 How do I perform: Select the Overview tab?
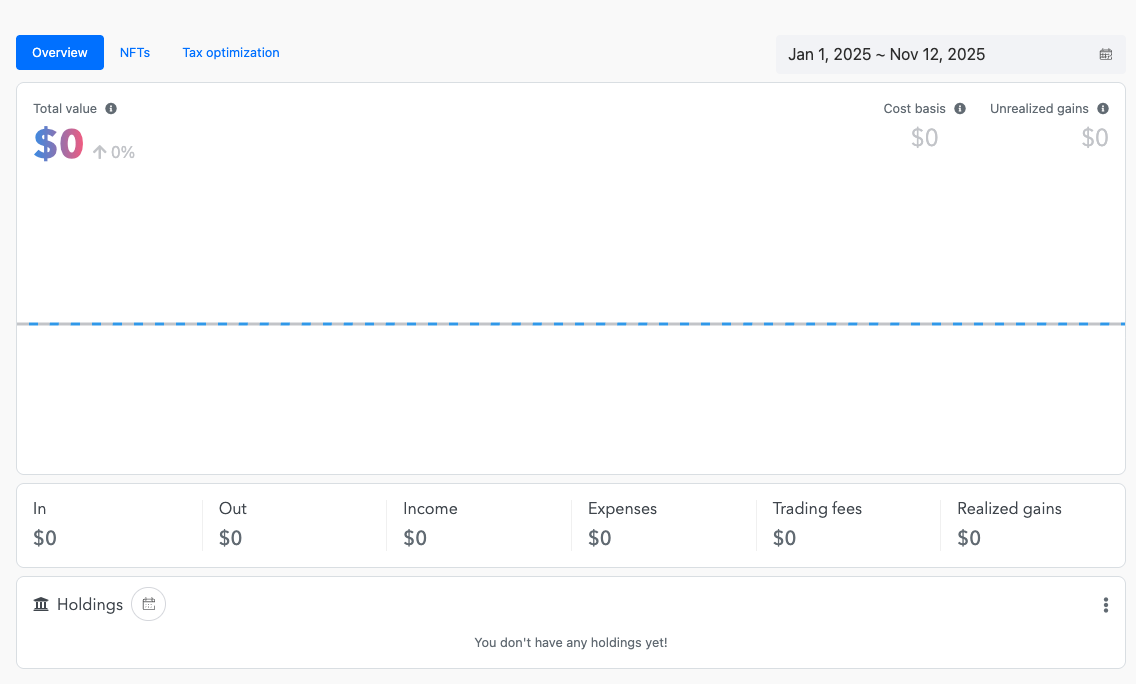[59, 52]
